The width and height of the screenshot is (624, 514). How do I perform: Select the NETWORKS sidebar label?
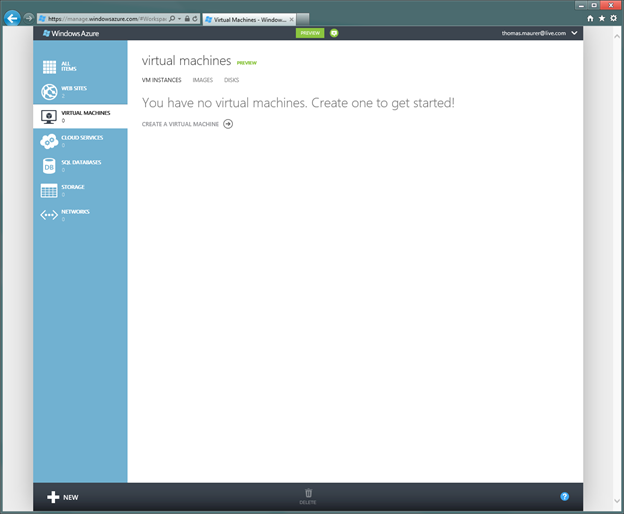pyautogui.click(x=75, y=212)
